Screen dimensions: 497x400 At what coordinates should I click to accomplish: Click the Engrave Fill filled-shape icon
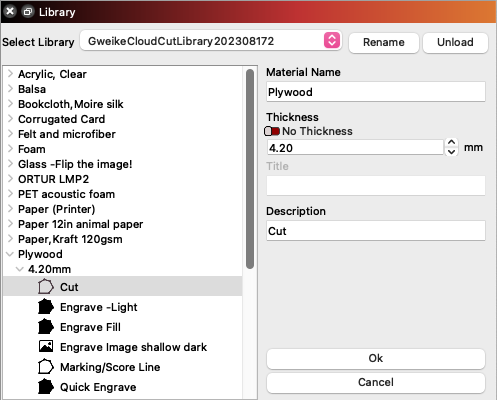pos(46,327)
